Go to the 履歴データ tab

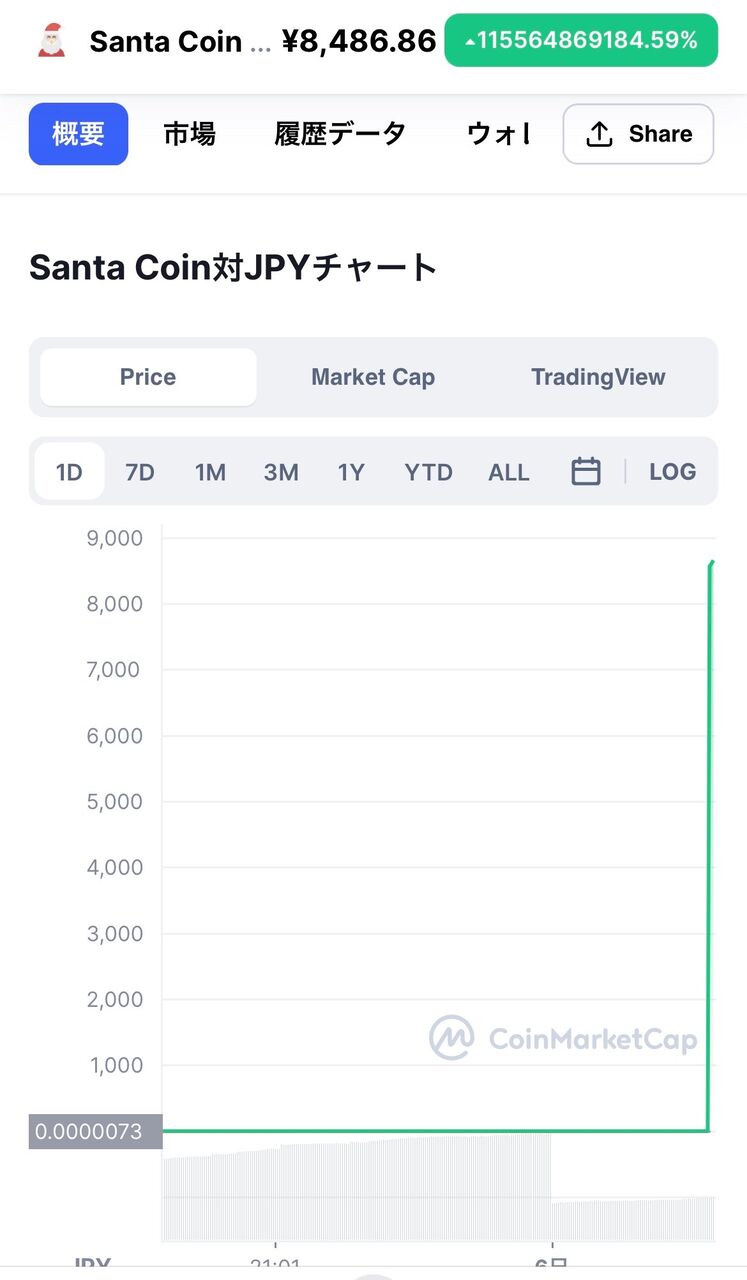coord(340,134)
